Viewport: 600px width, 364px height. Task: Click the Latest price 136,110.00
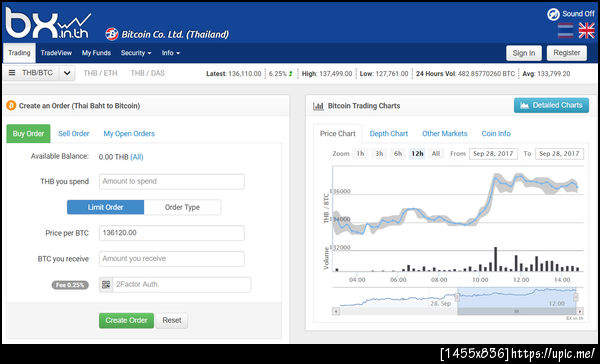(x=245, y=73)
